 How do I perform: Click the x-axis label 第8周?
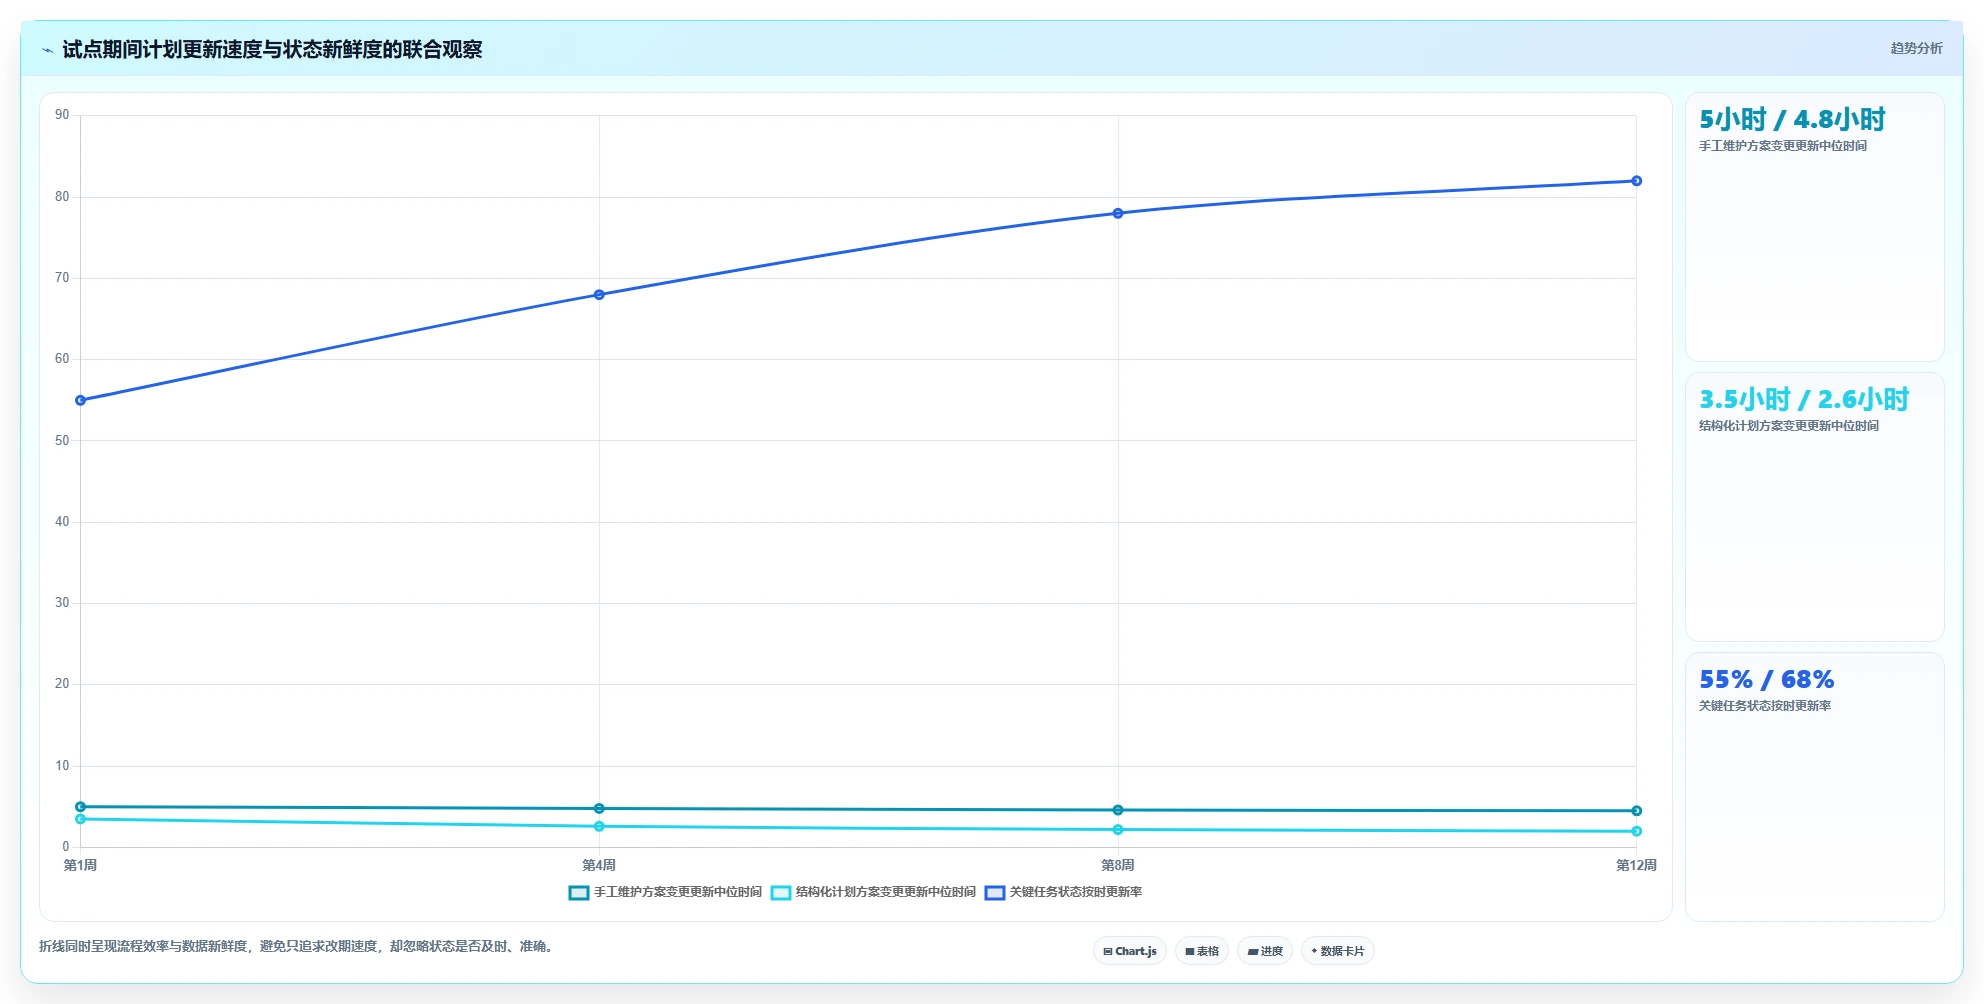pyautogui.click(x=1118, y=865)
